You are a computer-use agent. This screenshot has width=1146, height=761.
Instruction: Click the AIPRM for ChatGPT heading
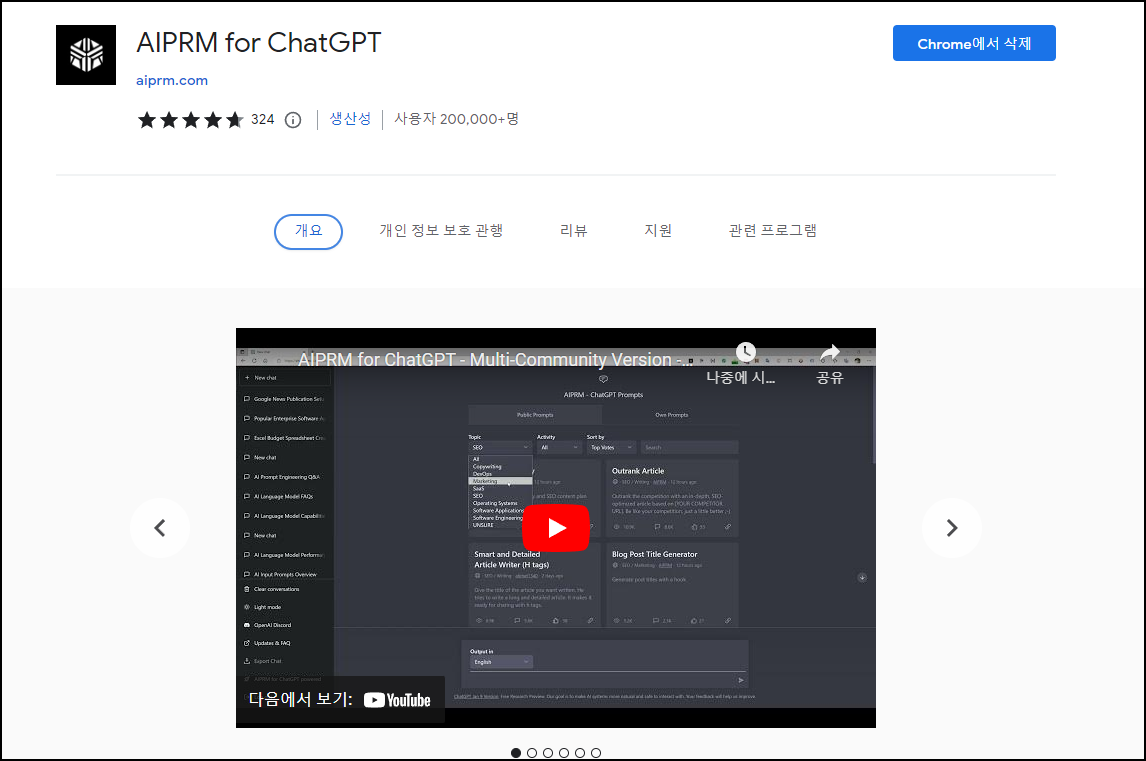[259, 43]
